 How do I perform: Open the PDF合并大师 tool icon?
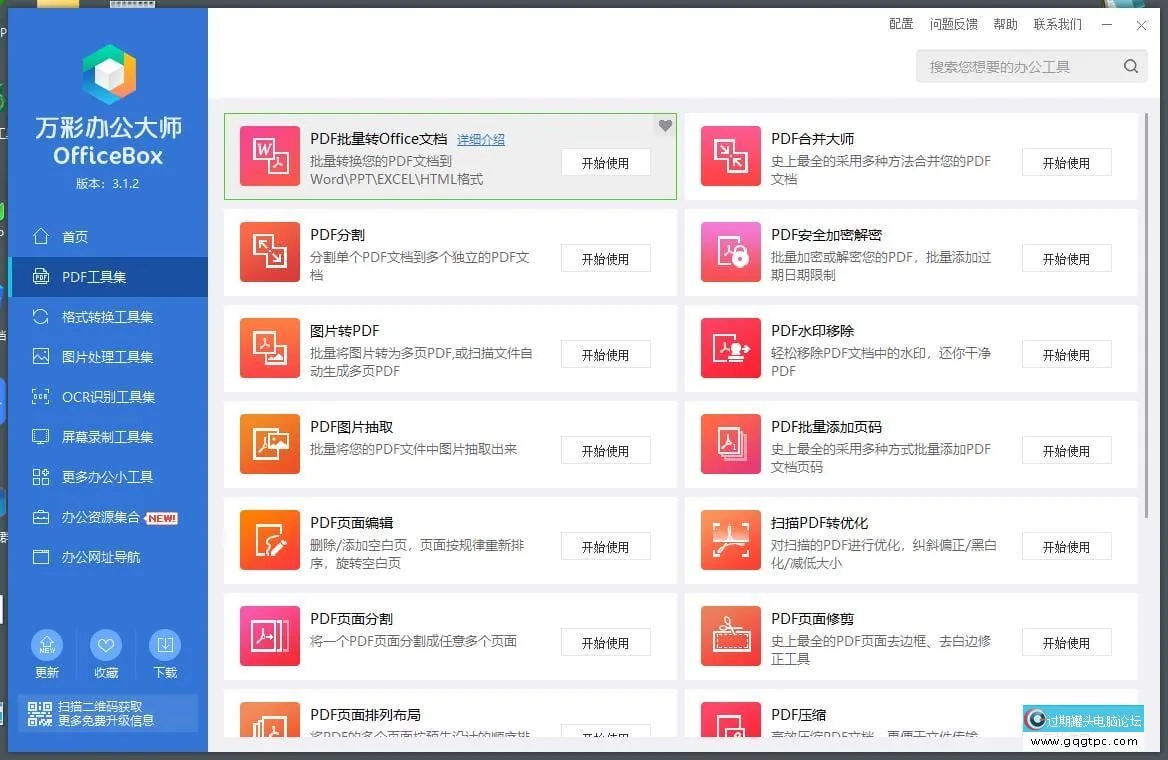pyautogui.click(x=730, y=156)
